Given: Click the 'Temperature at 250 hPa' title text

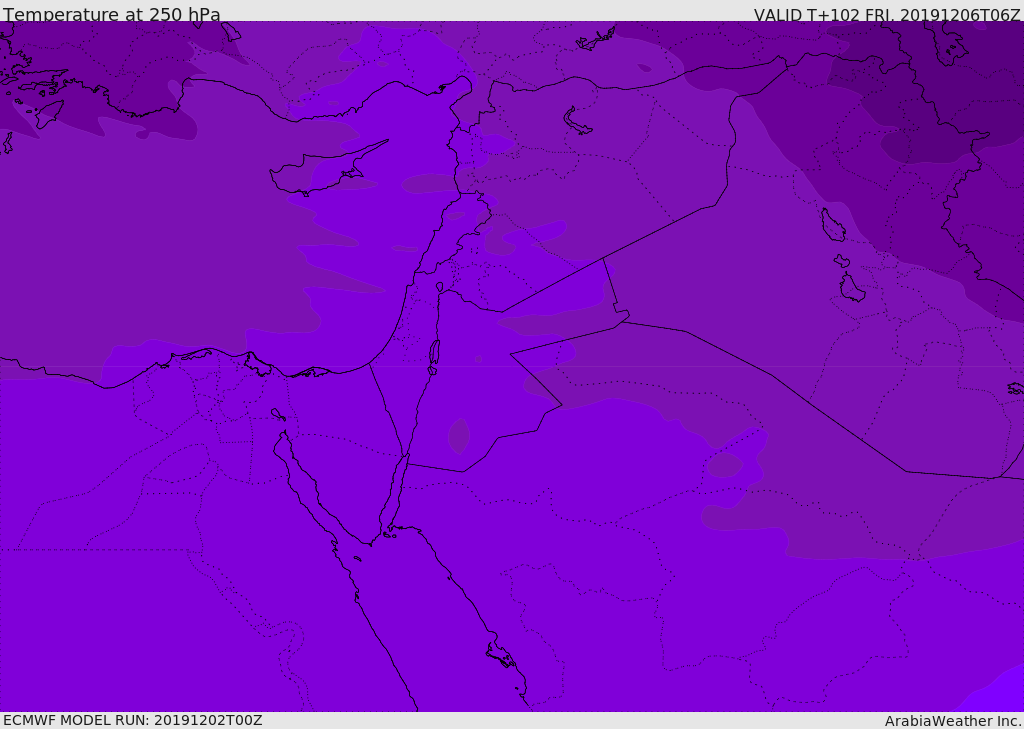Looking at the screenshot, I should [x=112, y=14].
